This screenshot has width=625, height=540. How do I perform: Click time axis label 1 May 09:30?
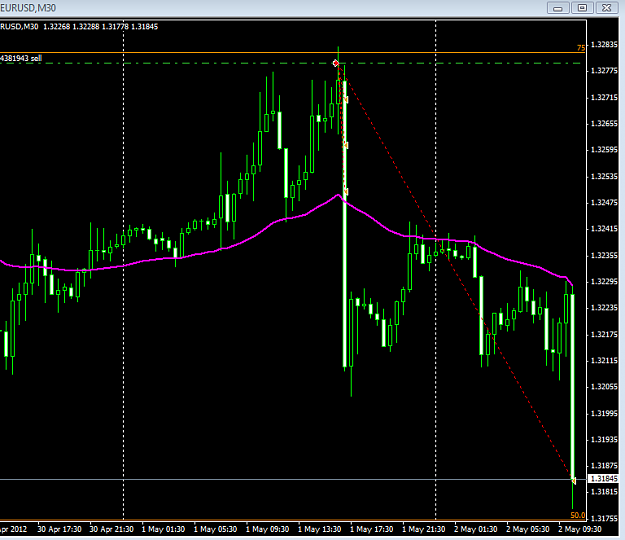tap(267, 529)
